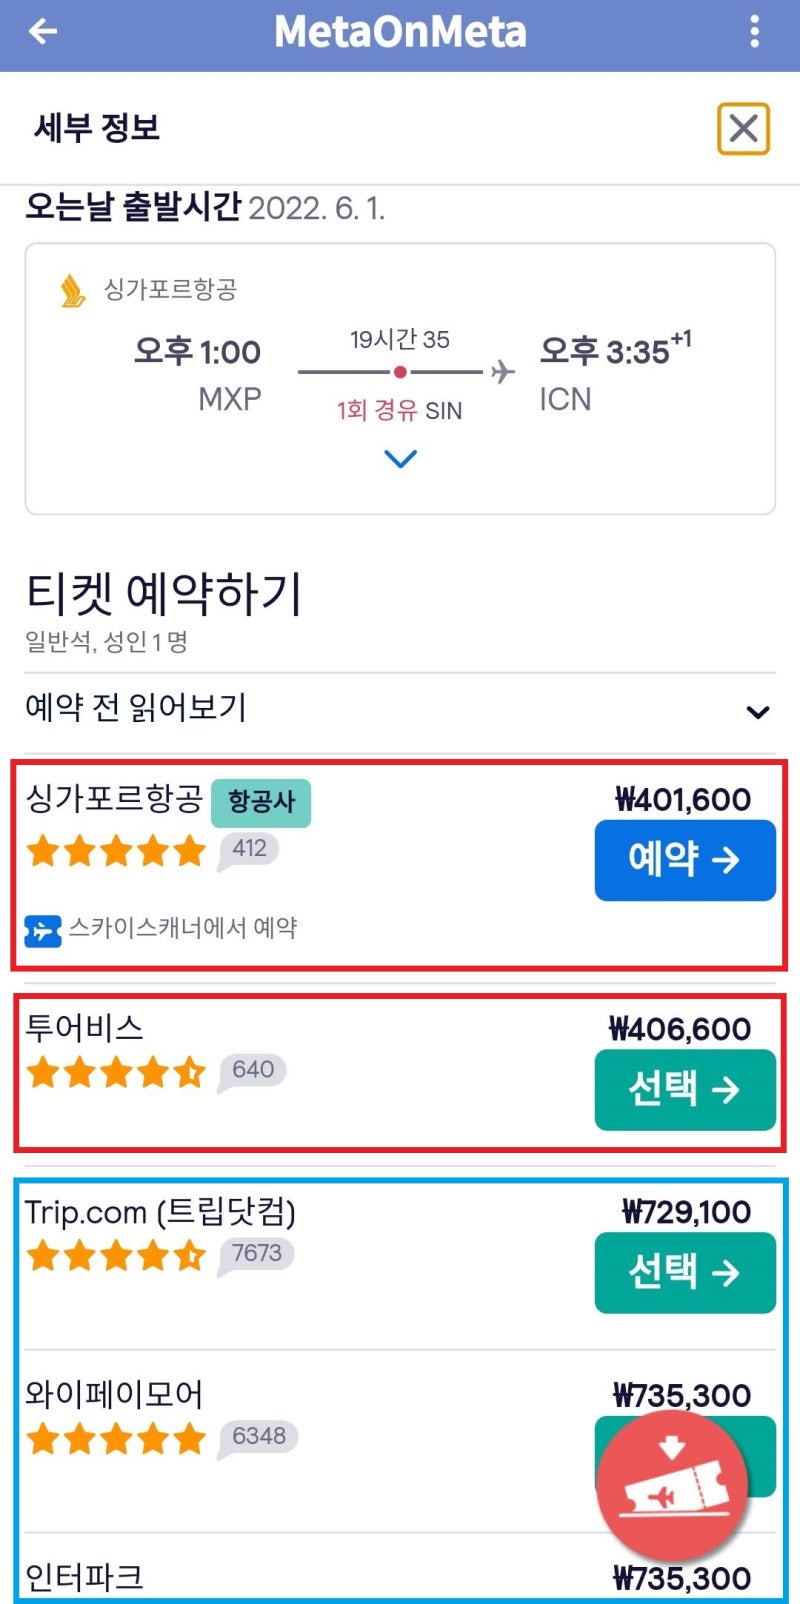Open 6348 reviews bubble for 와이페이모어
Image resolution: width=800 pixels, height=1604 pixels.
click(258, 1437)
